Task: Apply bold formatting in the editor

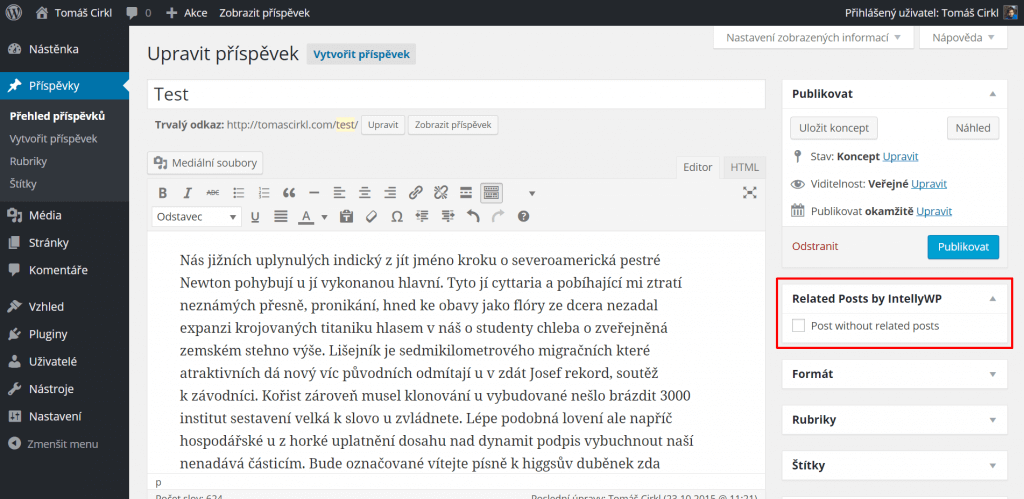Action: (x=163, y=193)
